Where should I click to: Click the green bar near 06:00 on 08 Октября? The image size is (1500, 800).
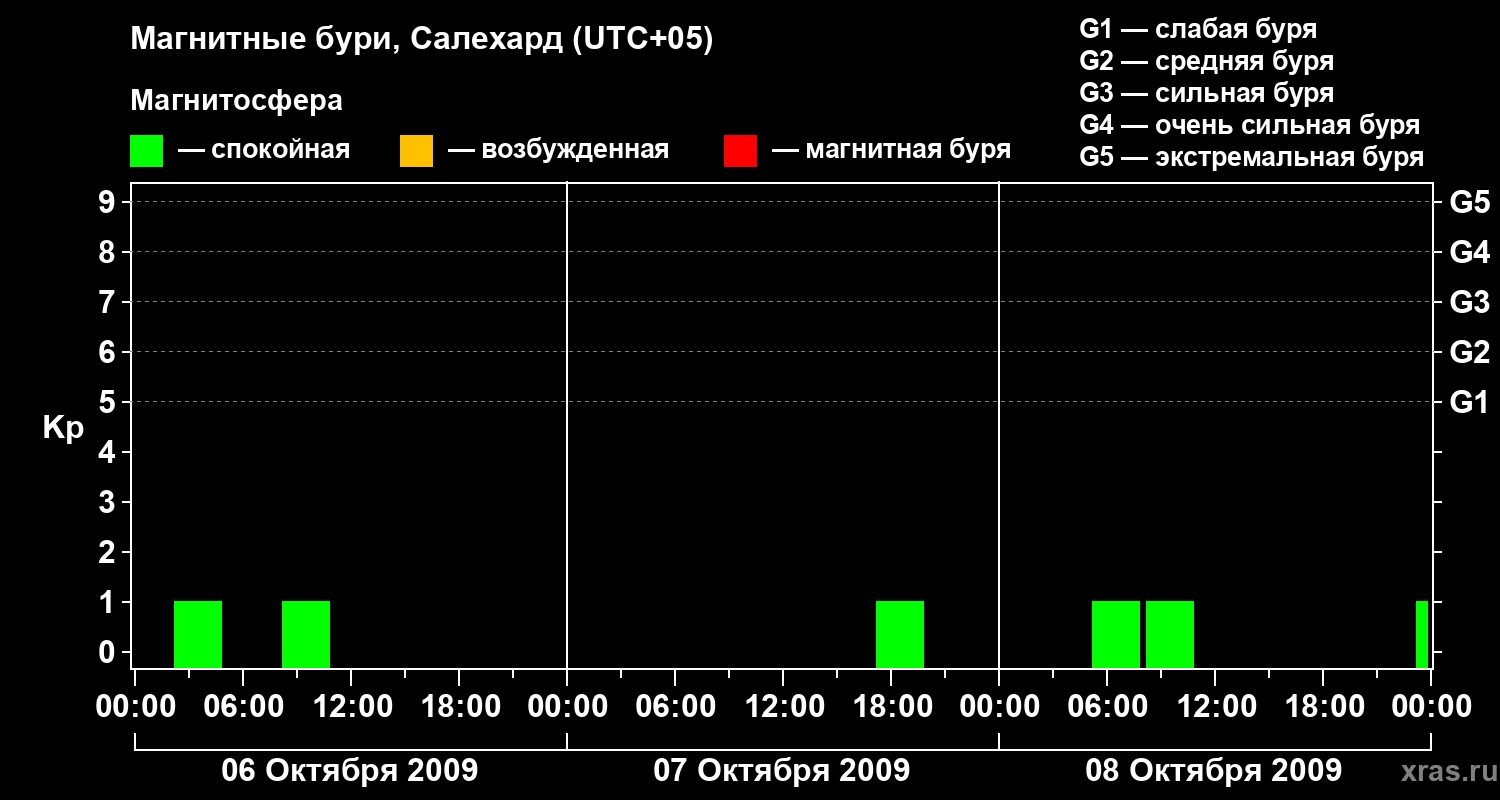point(1116,634)
